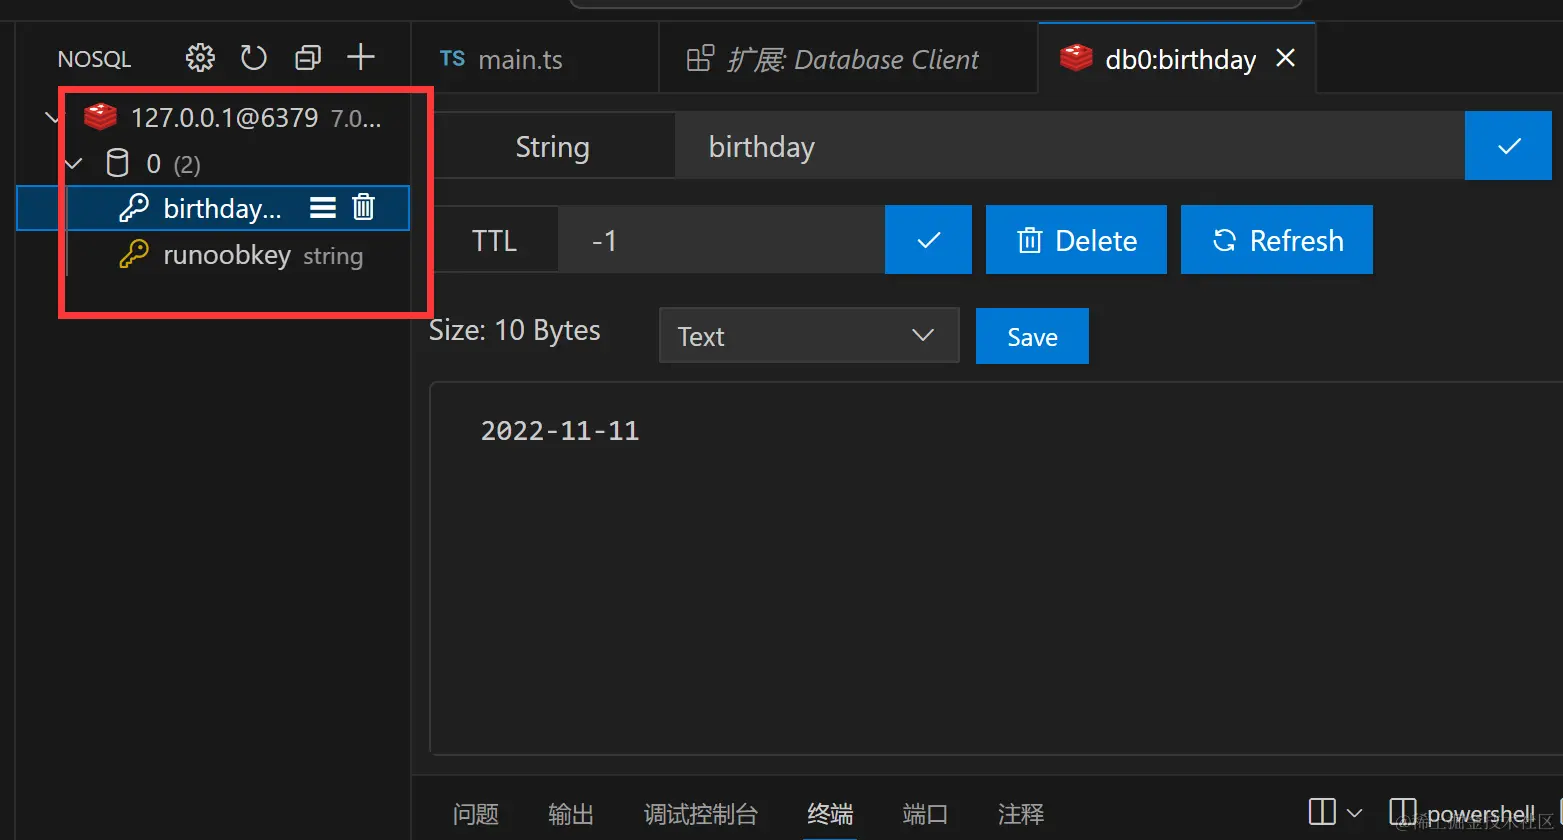Screen dimensions: 1563x840
Task: Open the 终端 panel tab
Action: (x=830, y=814)
